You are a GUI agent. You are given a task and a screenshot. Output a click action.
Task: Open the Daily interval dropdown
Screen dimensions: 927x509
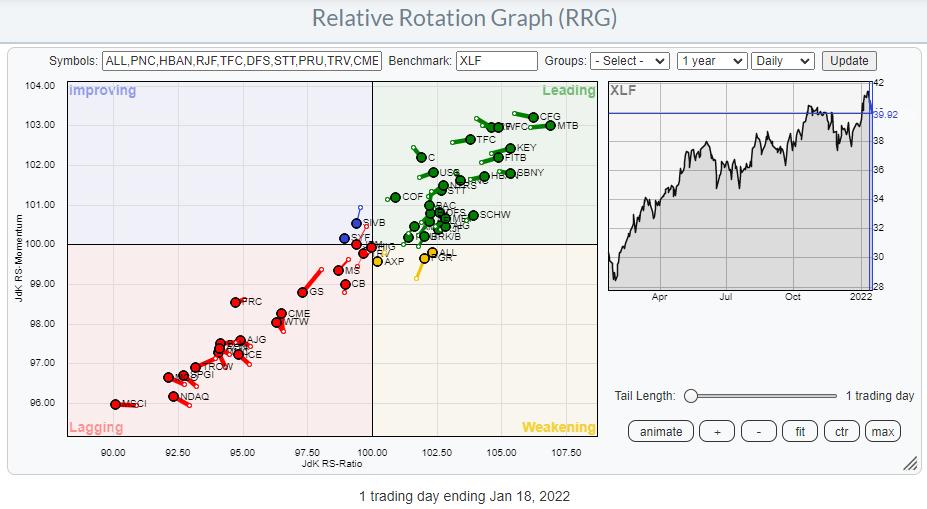[783, 61]
